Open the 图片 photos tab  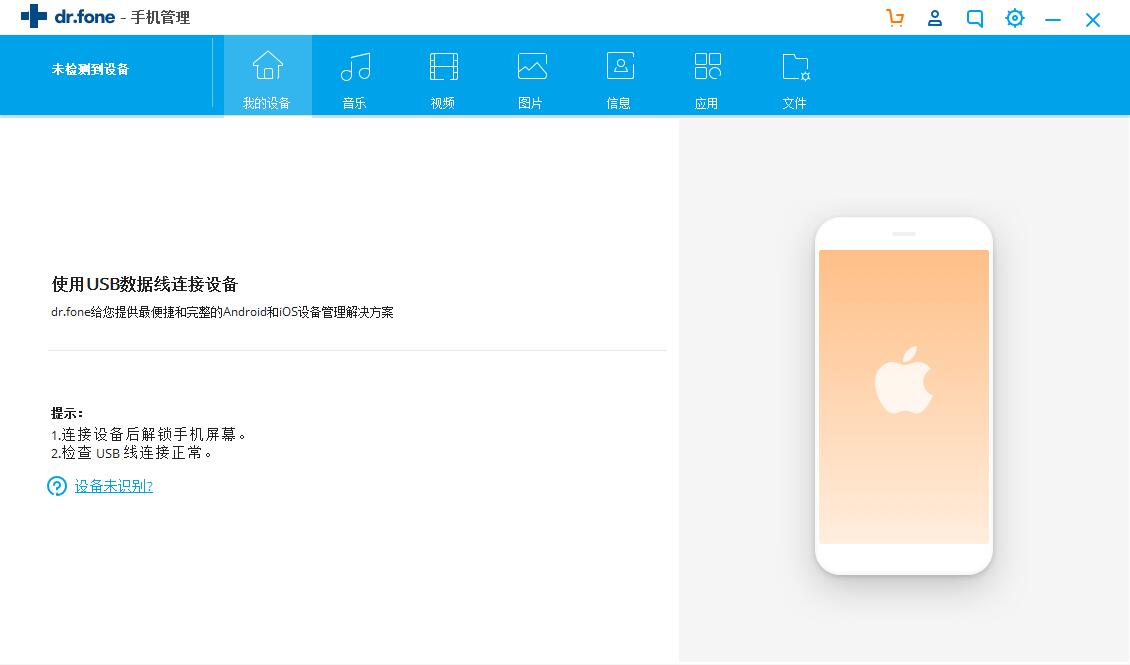[x=531, y=76]
